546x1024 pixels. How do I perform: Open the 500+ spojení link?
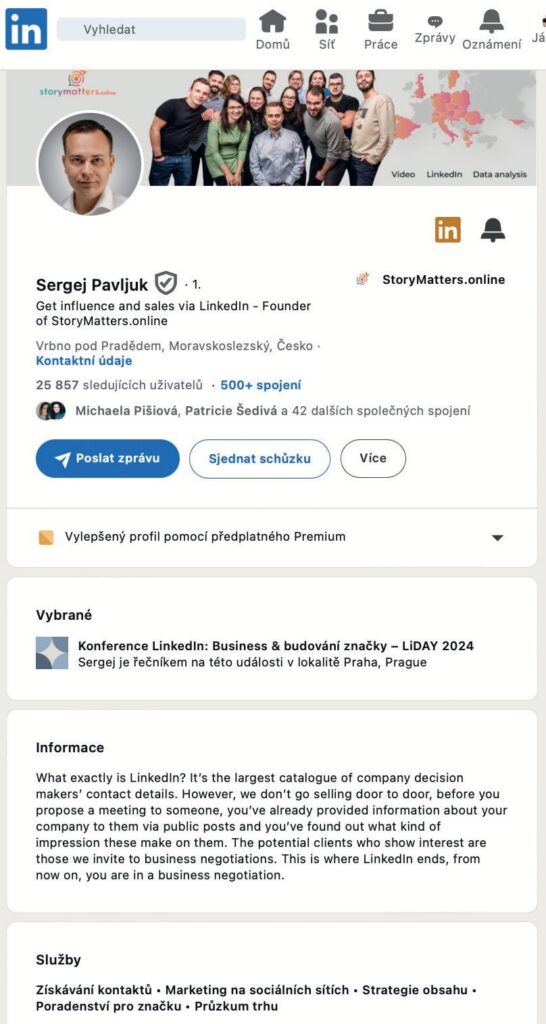pos(261,385)
